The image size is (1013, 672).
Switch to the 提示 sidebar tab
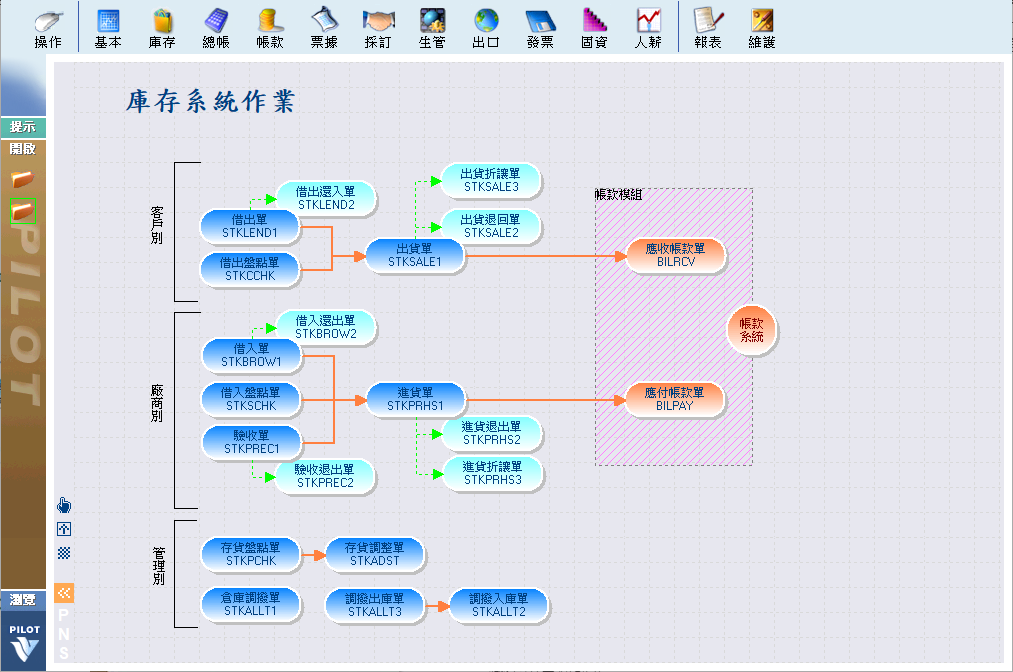pyautogui.click(x=23, y=128)
